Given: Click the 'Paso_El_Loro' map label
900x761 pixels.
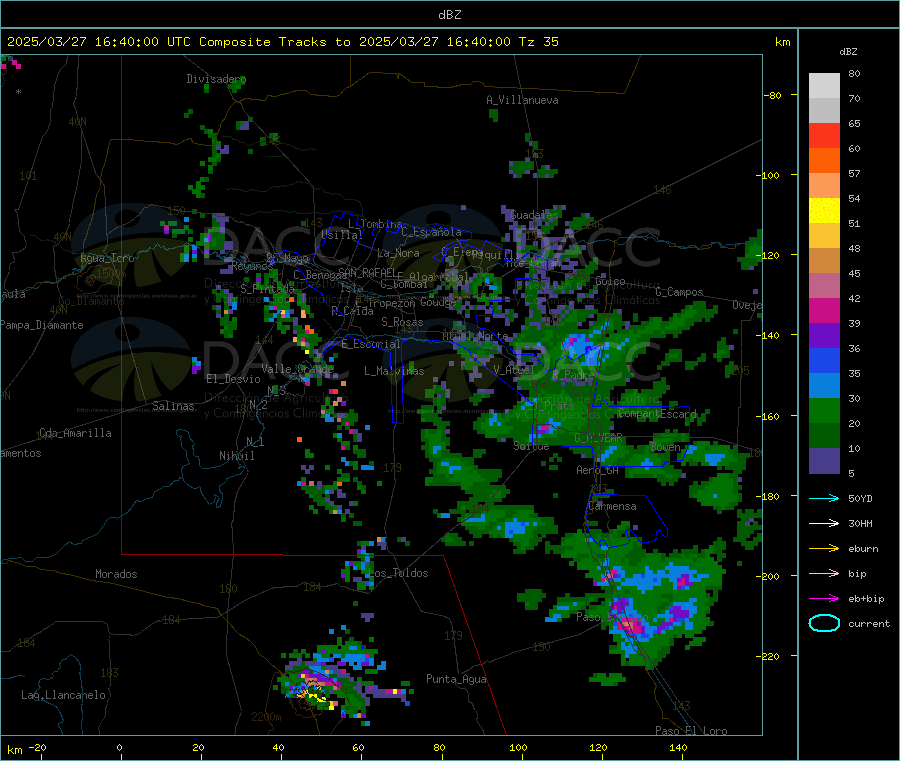Looking at the screenshot, I should (691, 731).
